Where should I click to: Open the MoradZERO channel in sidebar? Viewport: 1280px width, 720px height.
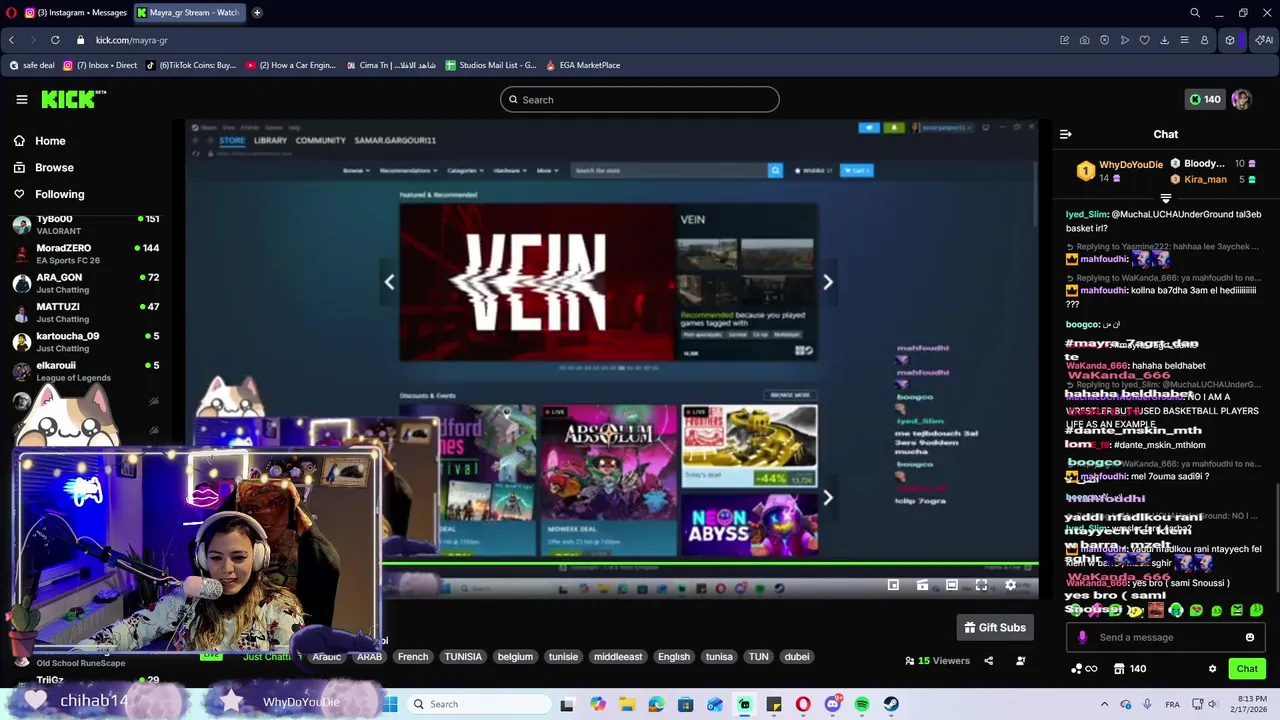(x=85, y=254)
